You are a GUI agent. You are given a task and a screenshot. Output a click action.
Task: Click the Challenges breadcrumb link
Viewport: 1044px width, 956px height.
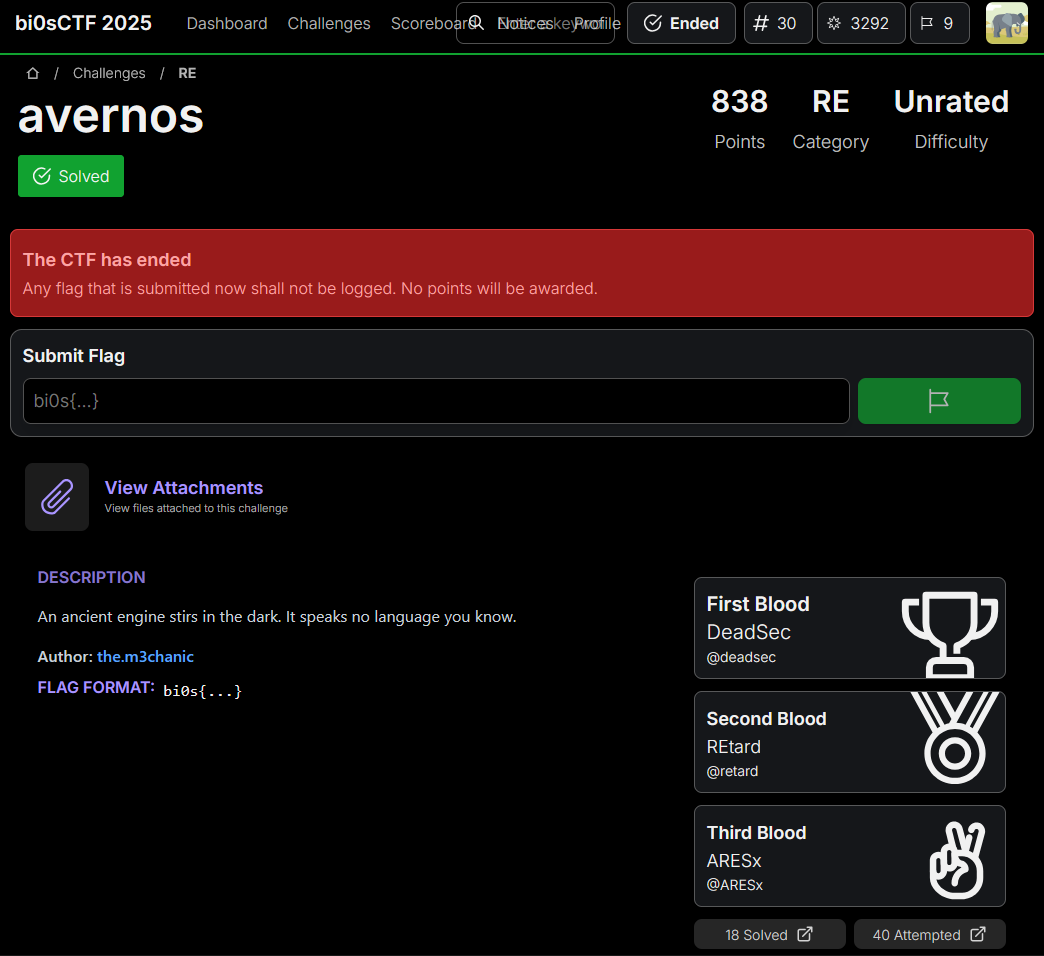click(109, 73)
